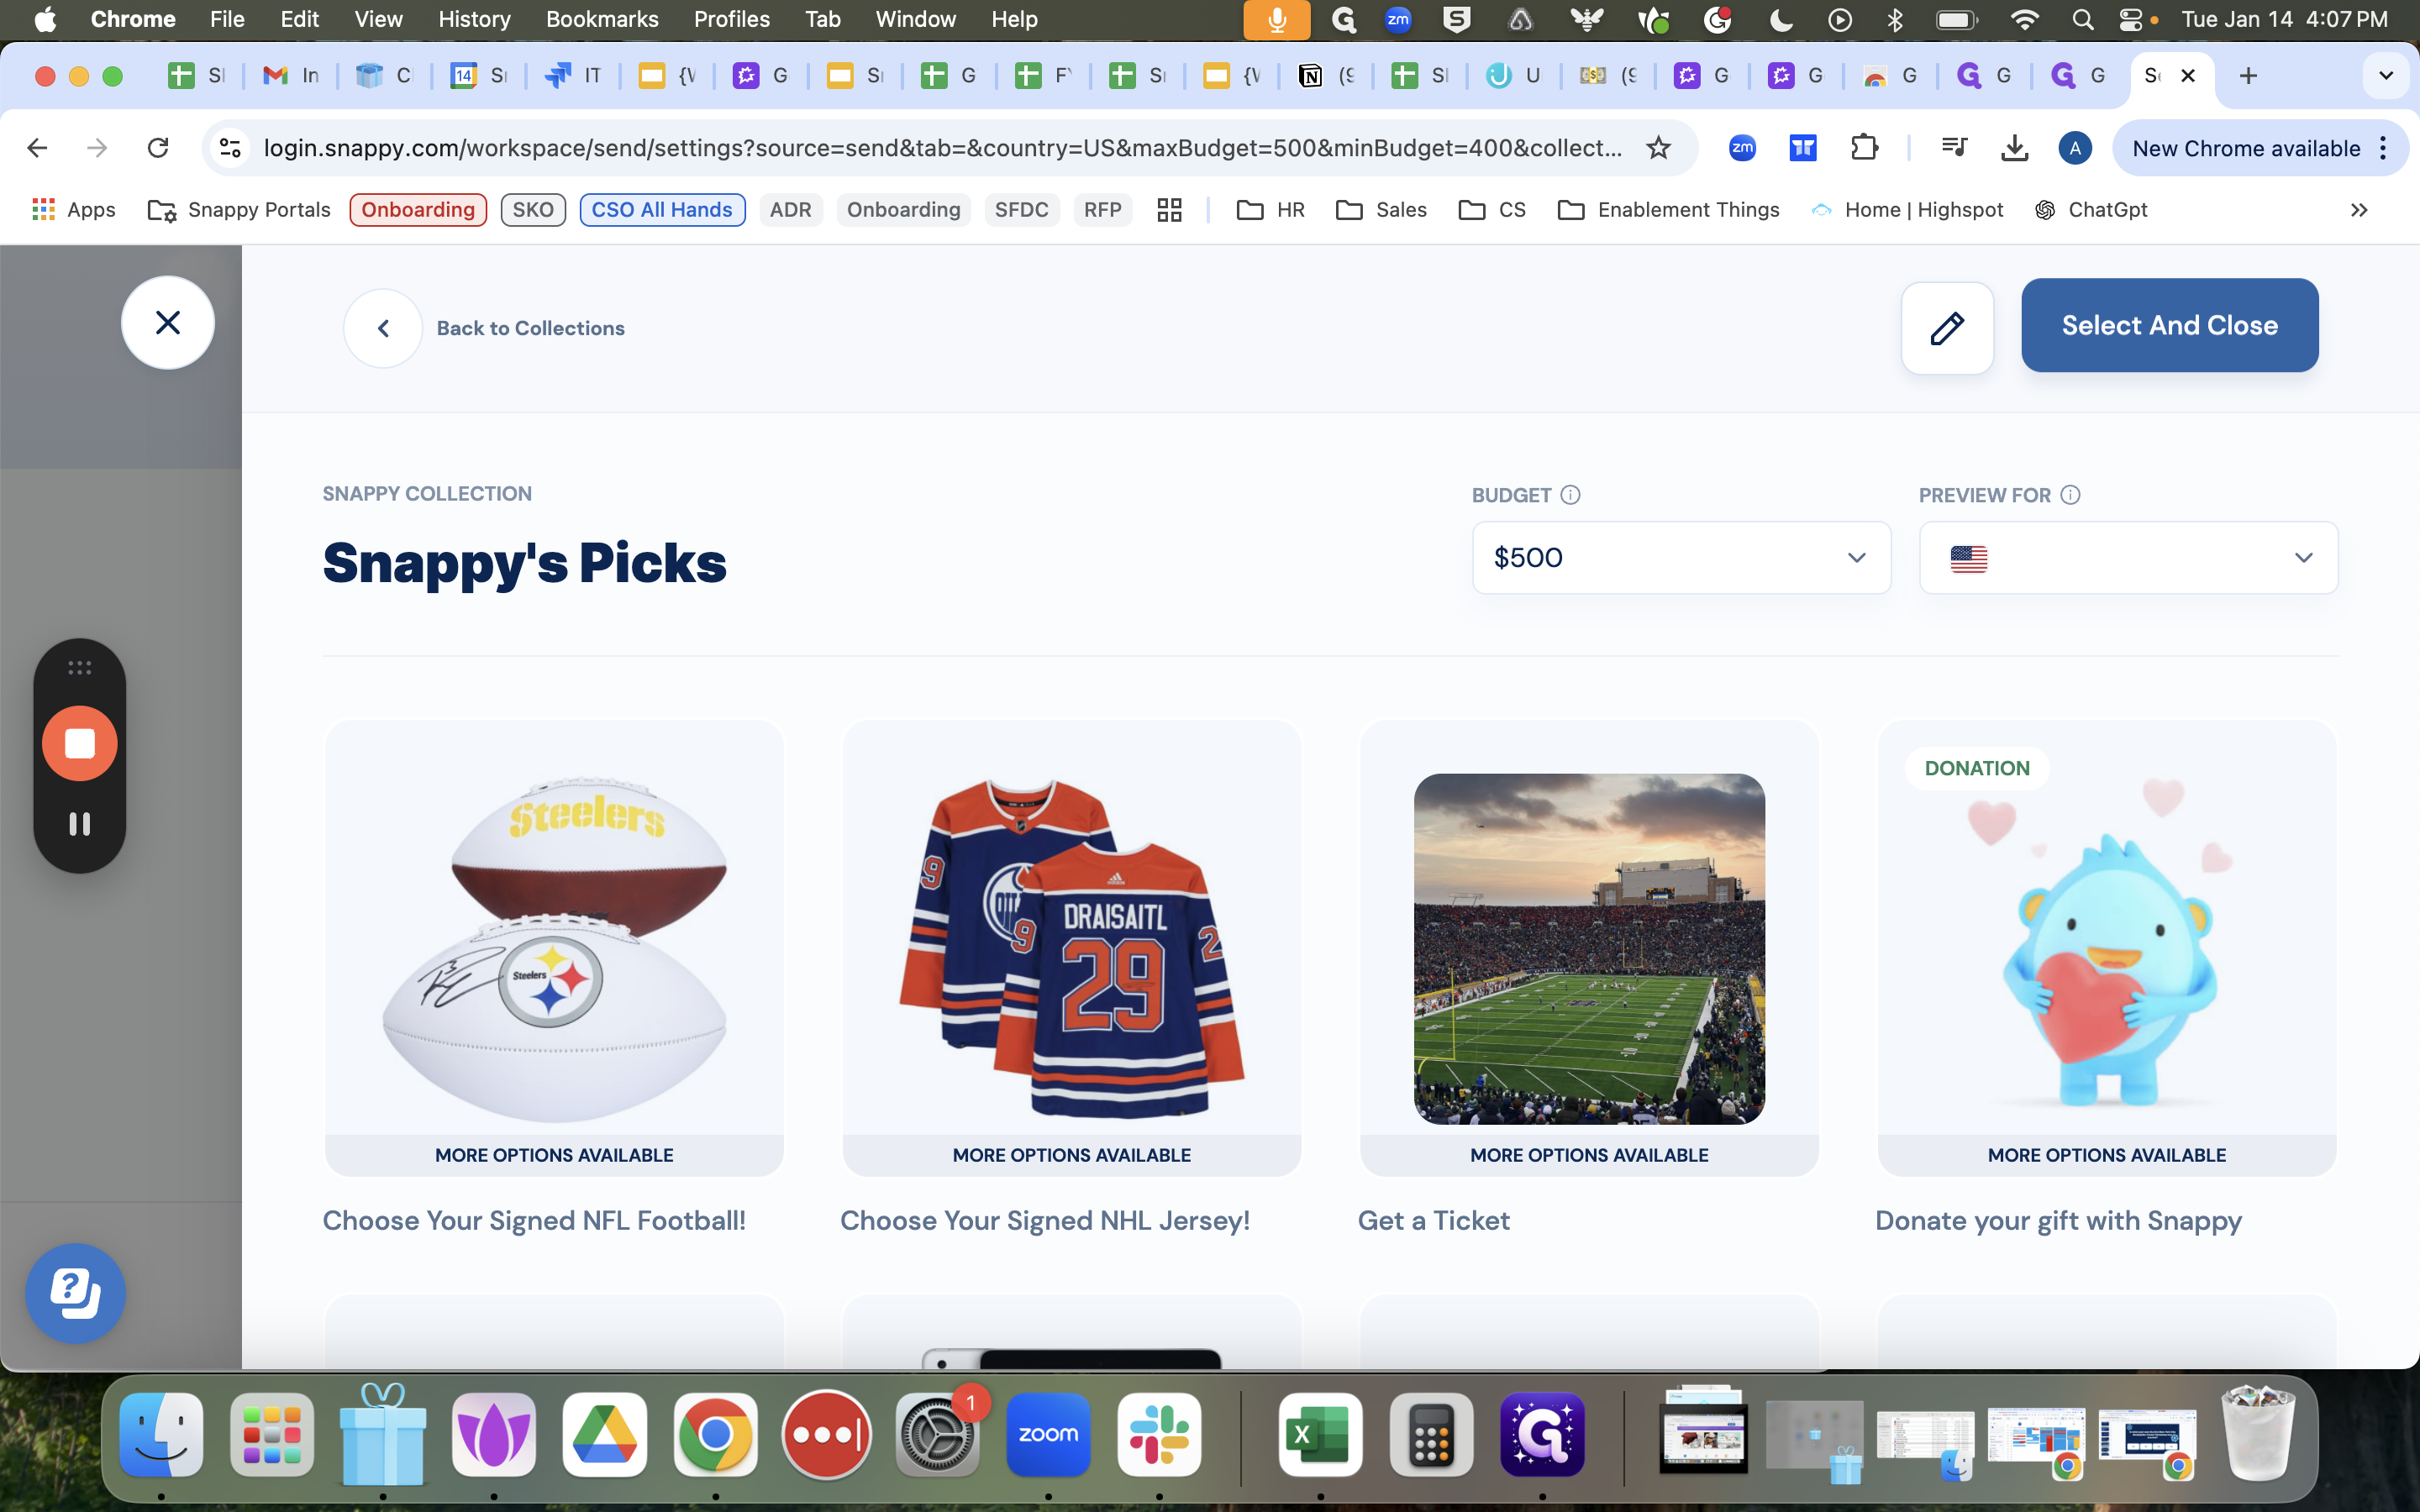
Task: Click Choose Your Signed NHL Jersey! title
Action: pos(1045,1220)
